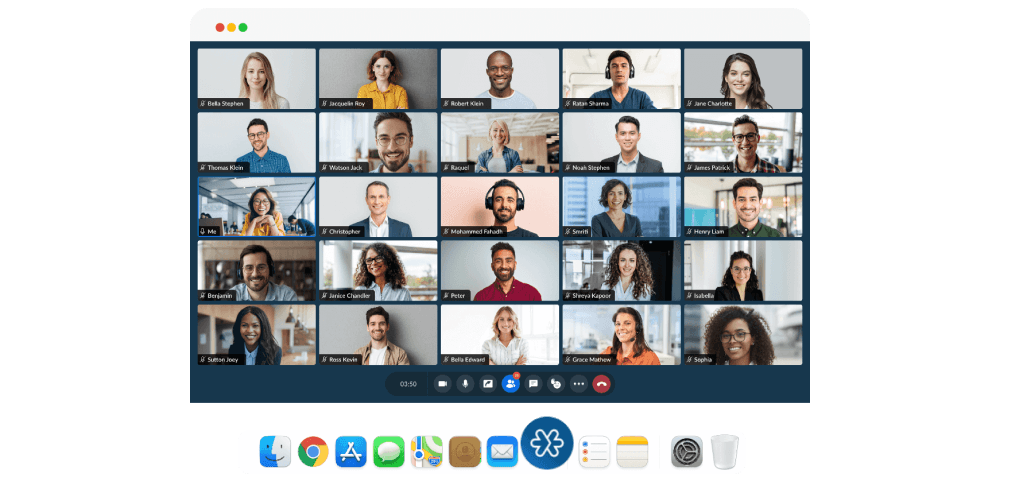The height and width of the screenshot is (485, 1009).
Task: Start screen sharing from the toolbar
Action: [488, 384]
